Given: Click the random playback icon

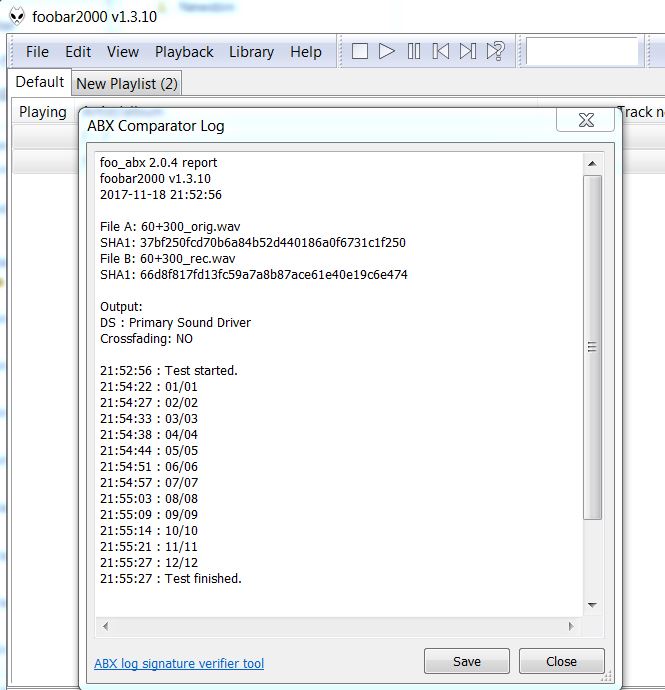Looking at the screenshot, I should (496, 51).
